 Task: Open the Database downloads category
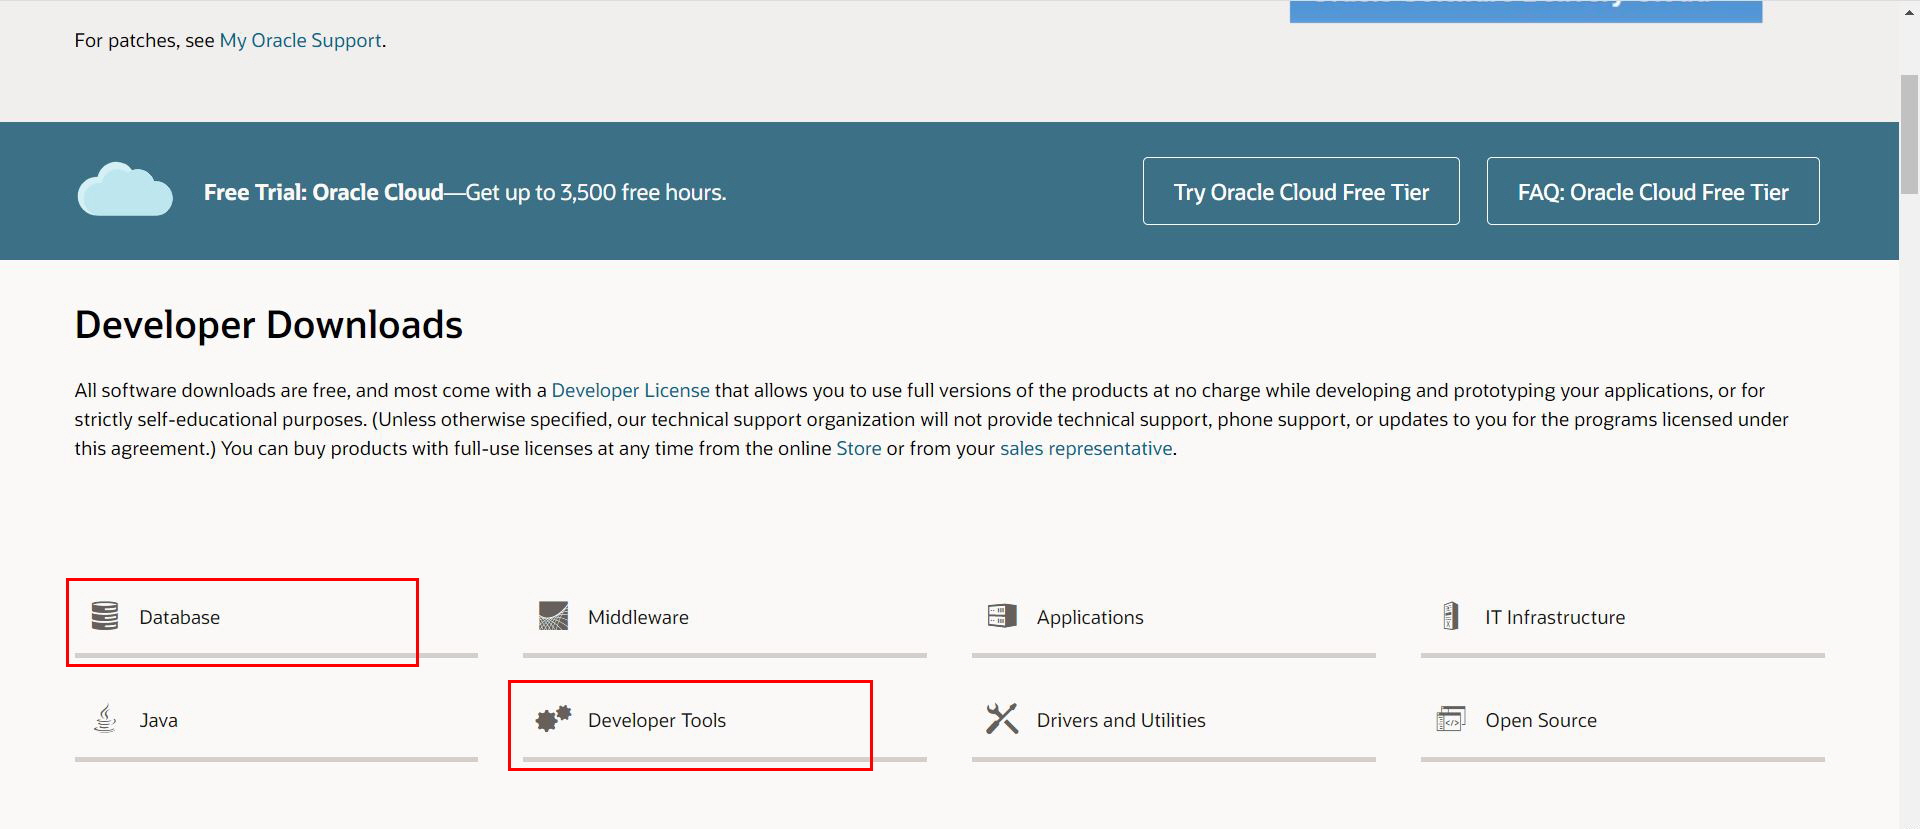click(276, 617)
